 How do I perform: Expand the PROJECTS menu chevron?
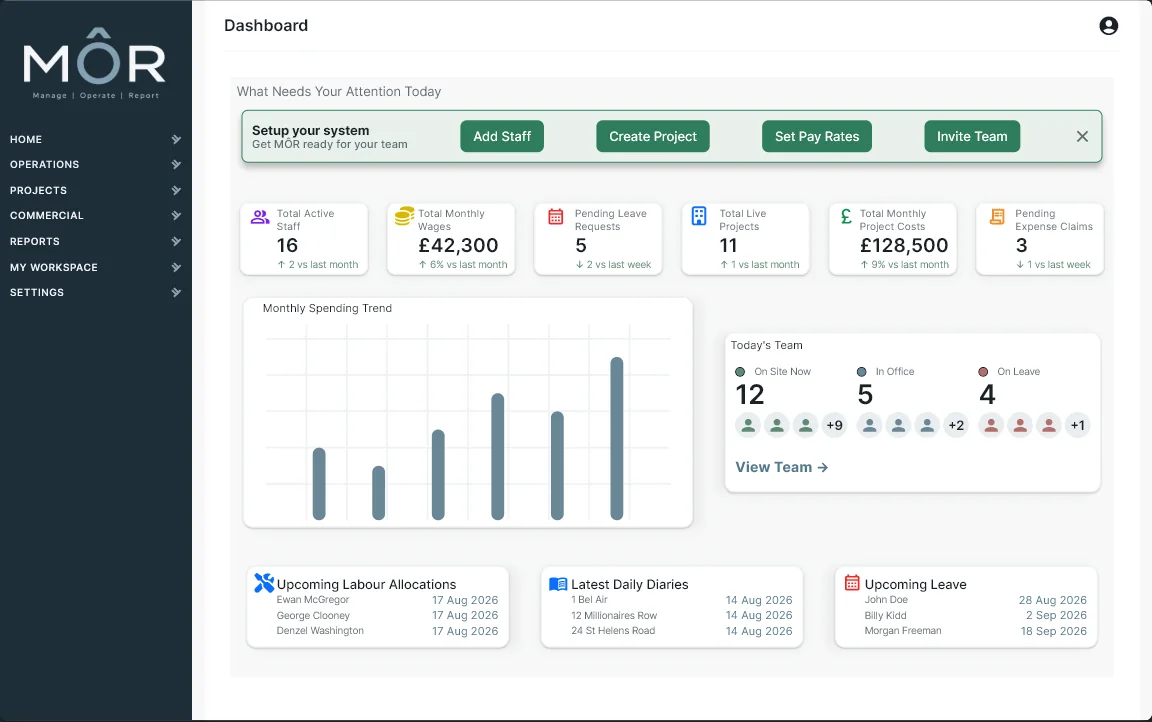176,190
